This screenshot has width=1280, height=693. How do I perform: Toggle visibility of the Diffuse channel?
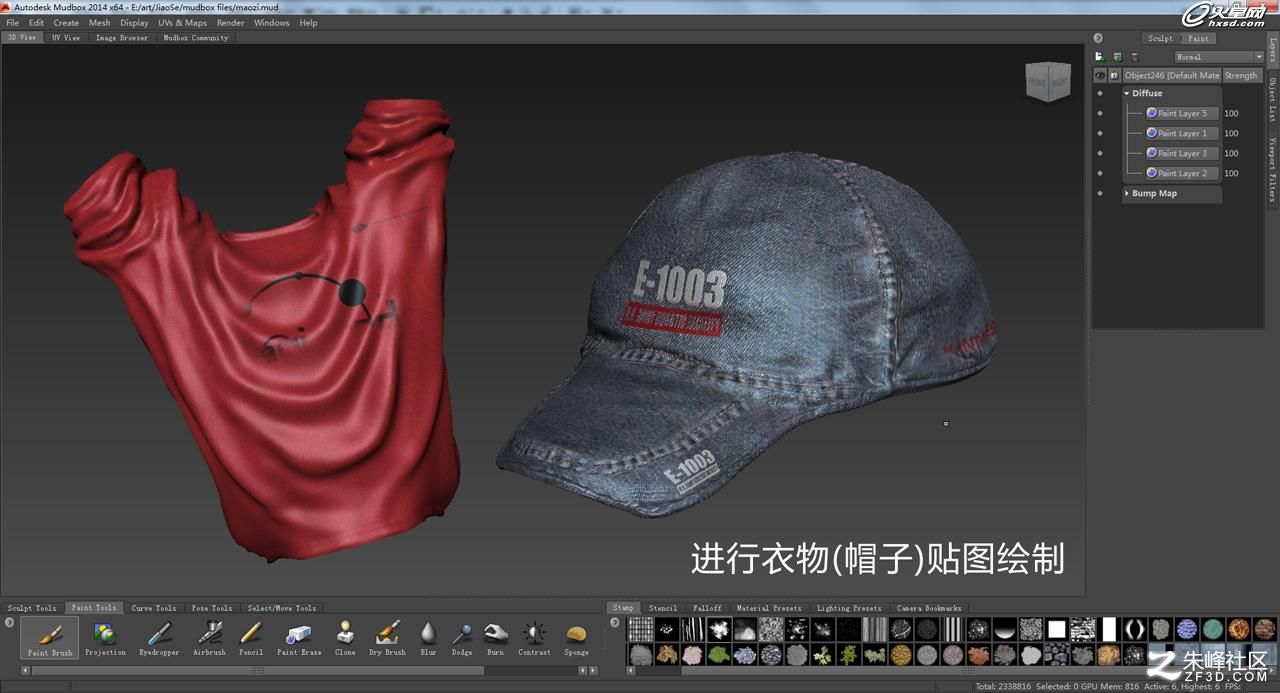click(x=1100, y=93)
